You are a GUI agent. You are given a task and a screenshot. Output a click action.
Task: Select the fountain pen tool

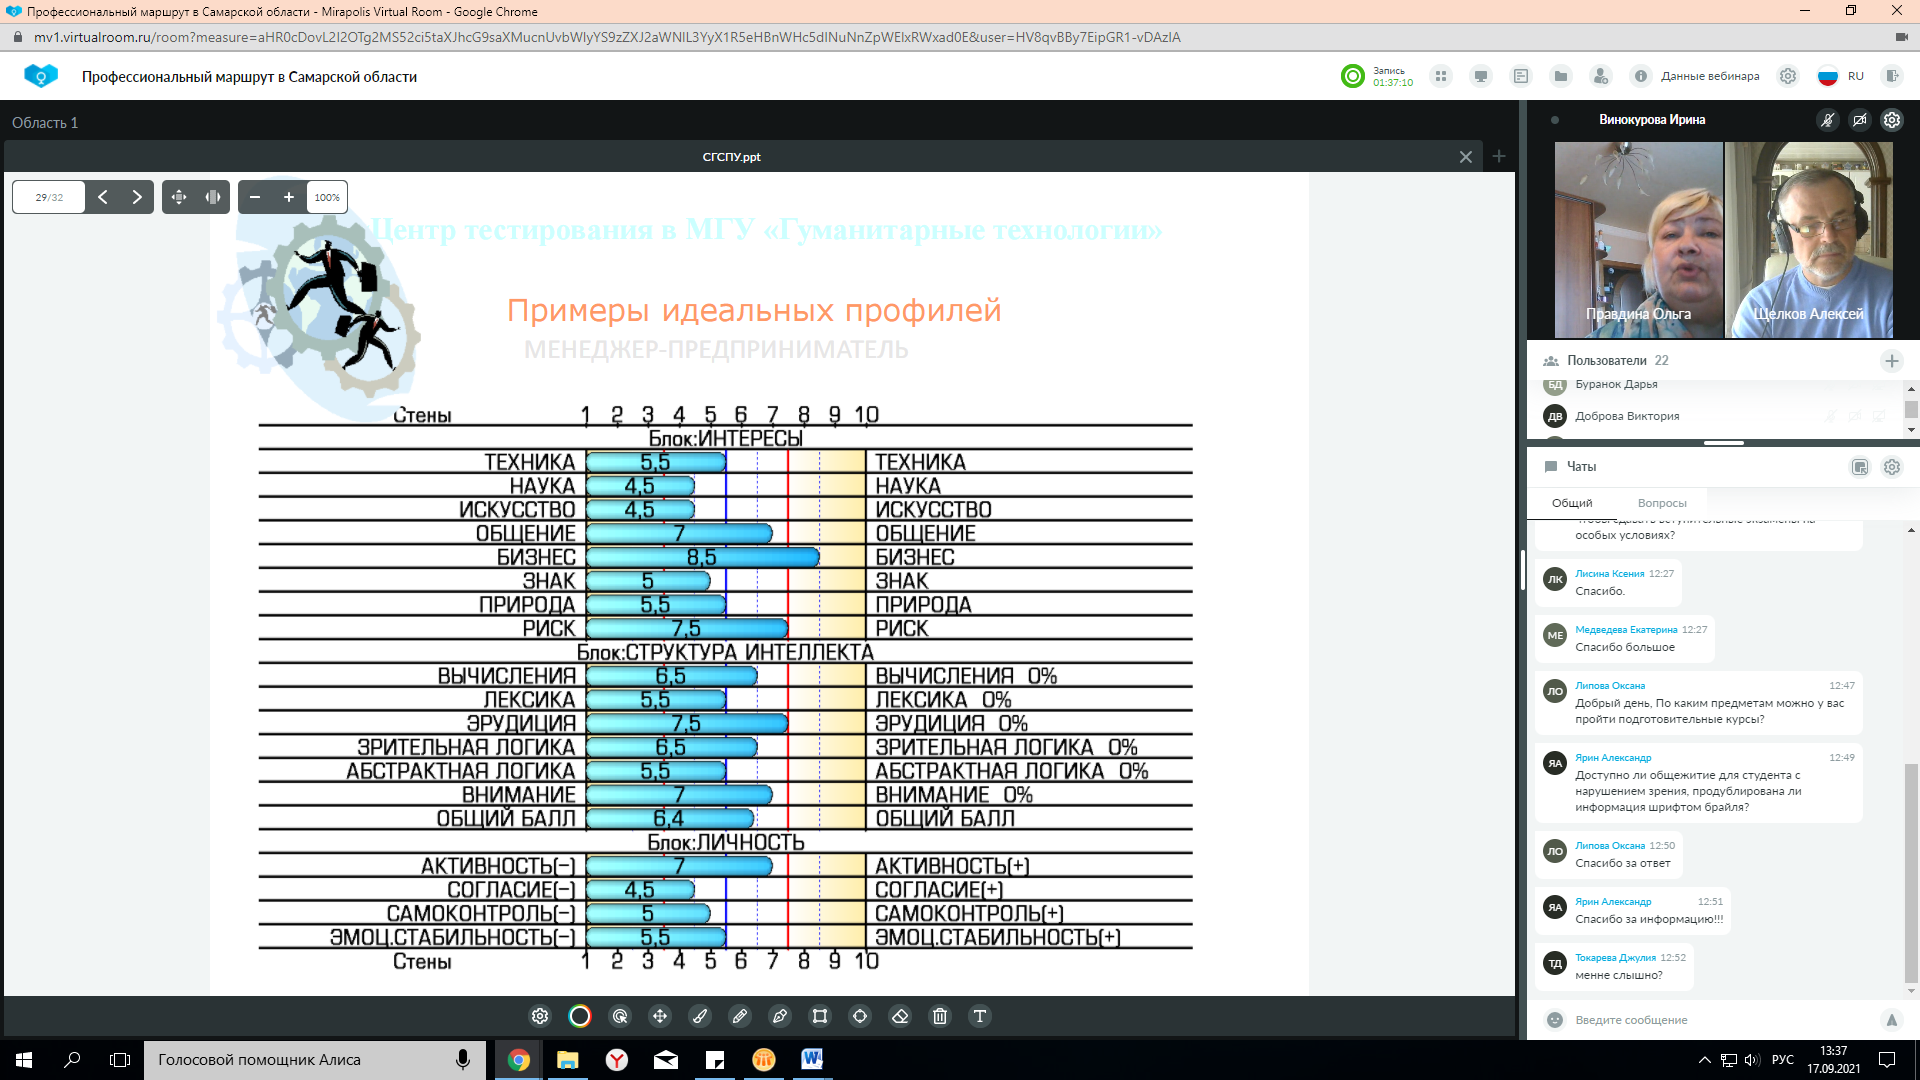(x=780, y=1016)
